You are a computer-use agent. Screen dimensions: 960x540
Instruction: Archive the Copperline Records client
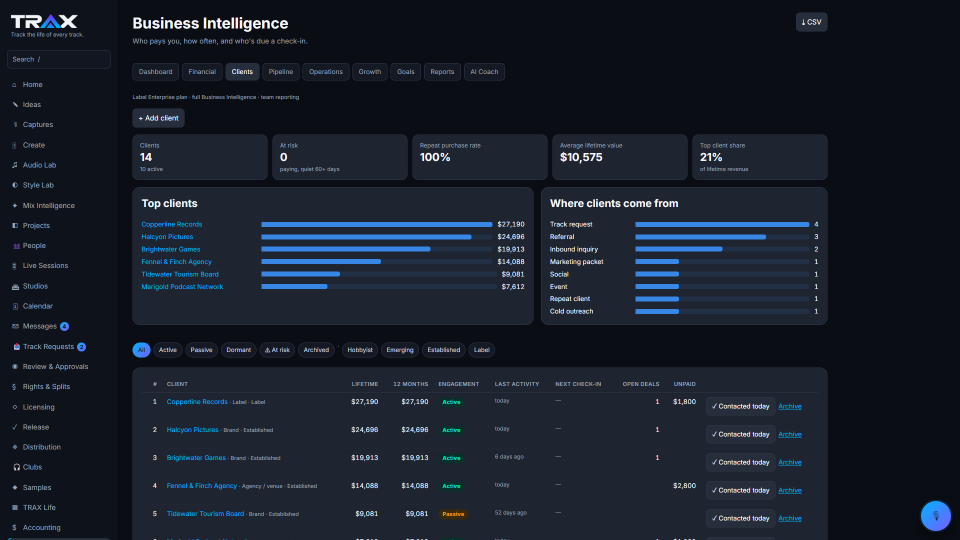pos(790,407)
